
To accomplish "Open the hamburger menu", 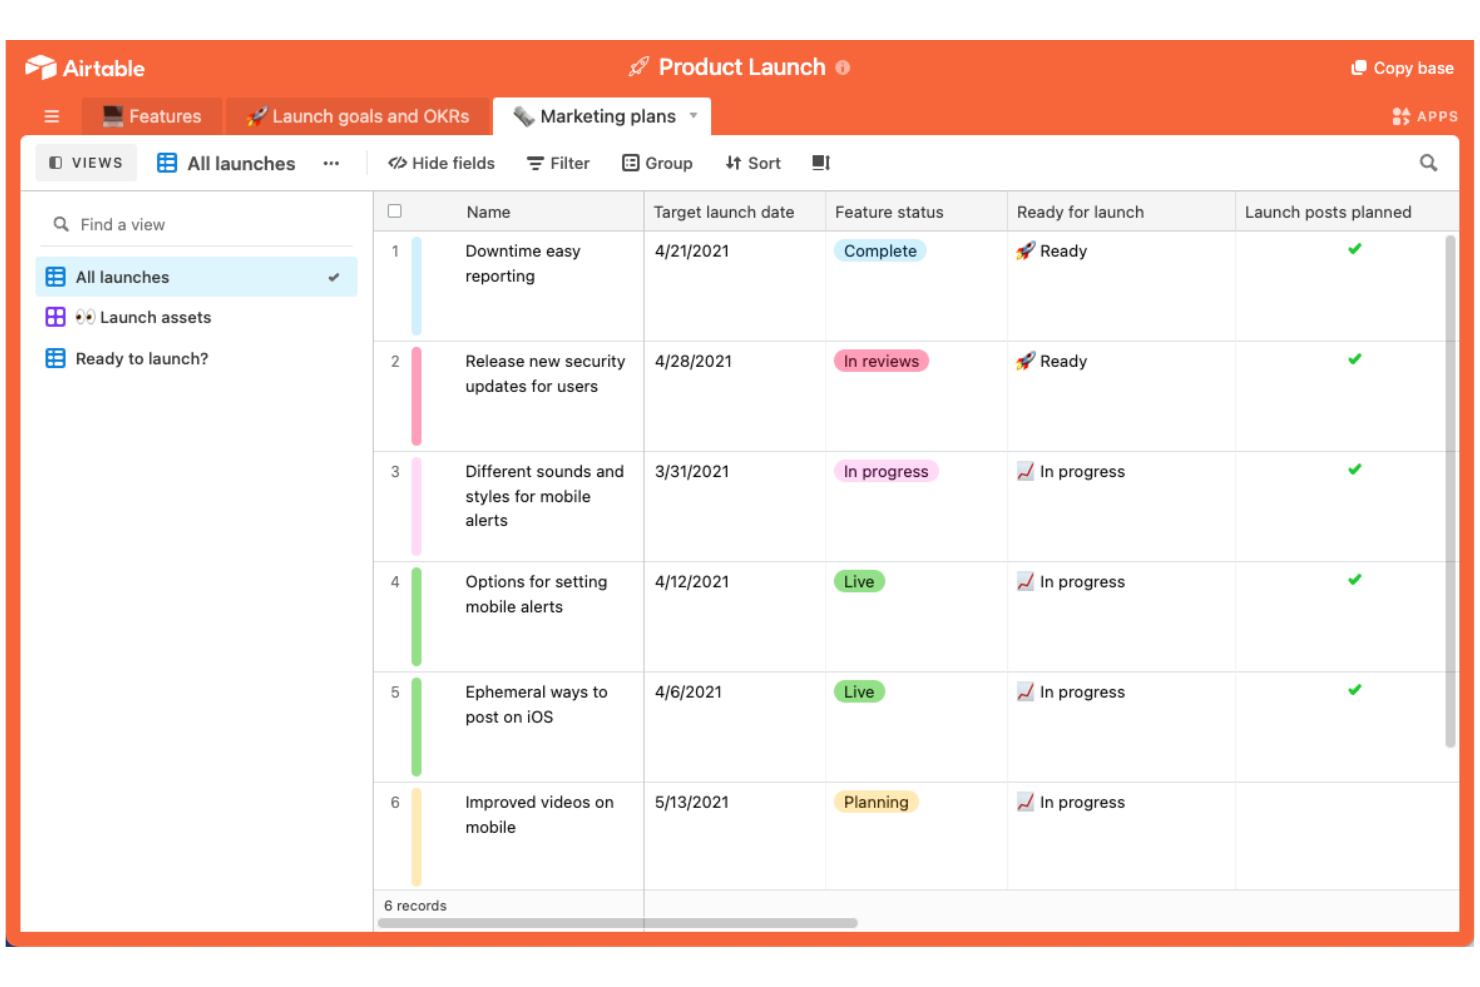I will click(51, 116).
